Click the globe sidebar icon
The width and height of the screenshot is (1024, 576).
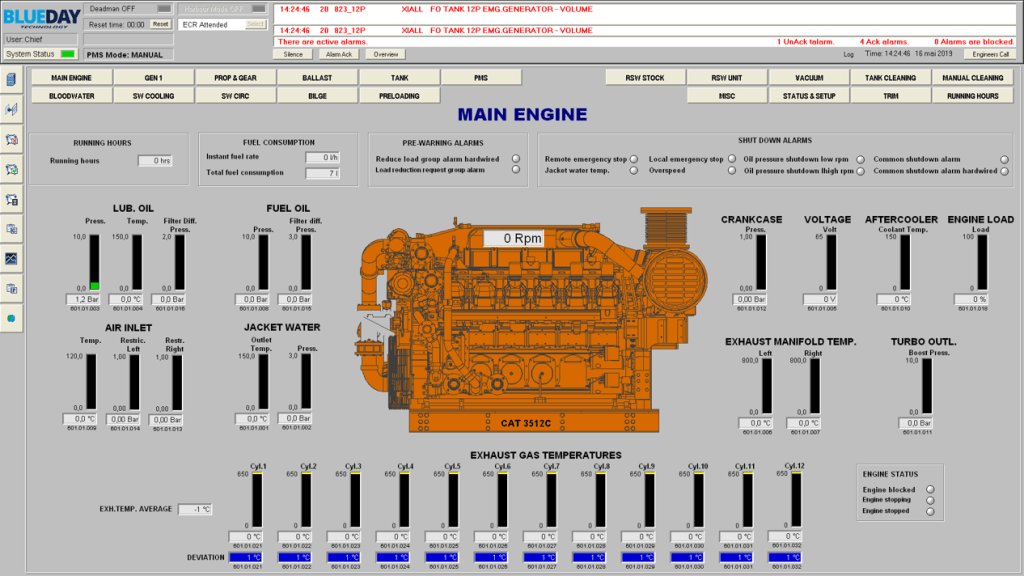click(11, 319)
